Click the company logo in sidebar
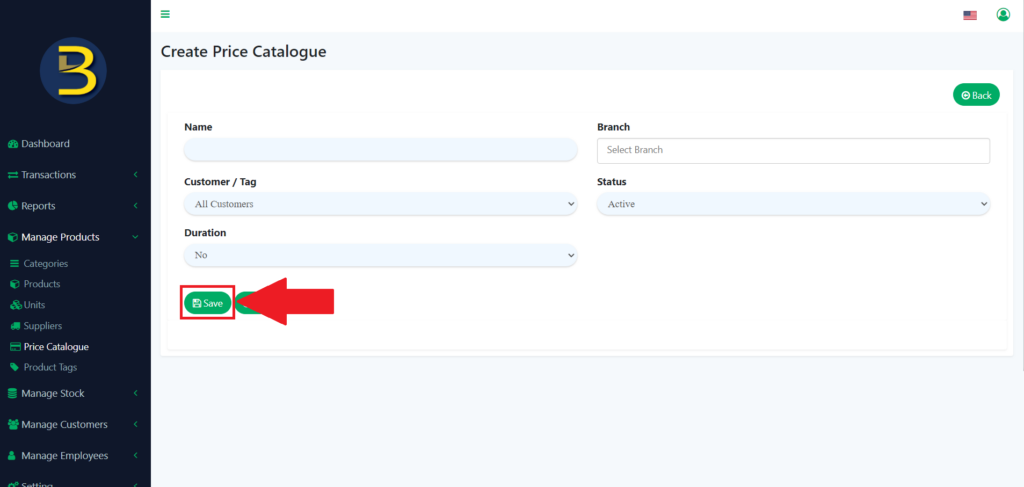The image size is (1024, 487). (73, 71)
